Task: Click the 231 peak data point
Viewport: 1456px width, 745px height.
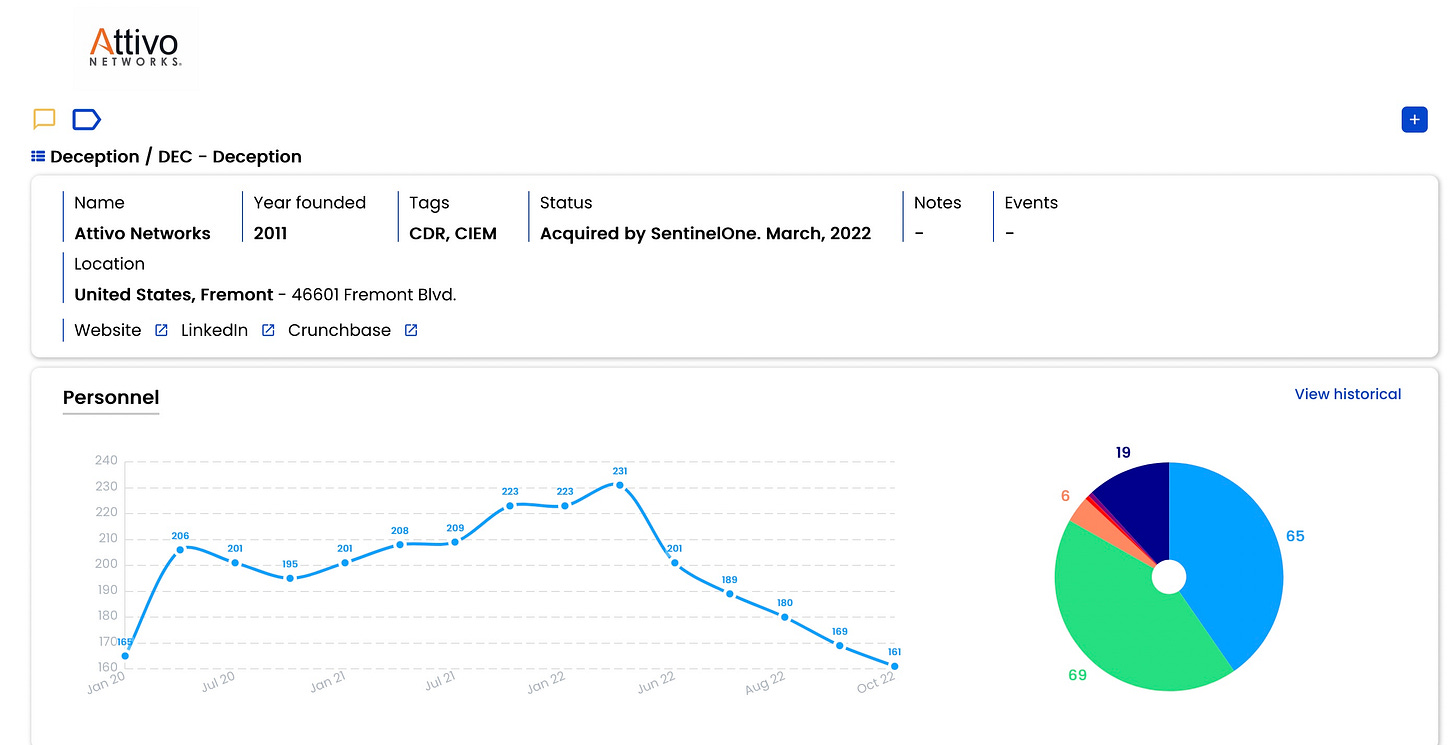Action: click(x=620, y=485)
